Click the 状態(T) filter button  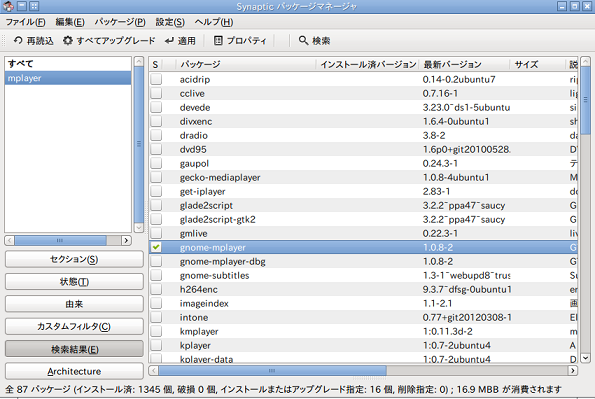tap(74, 282)
